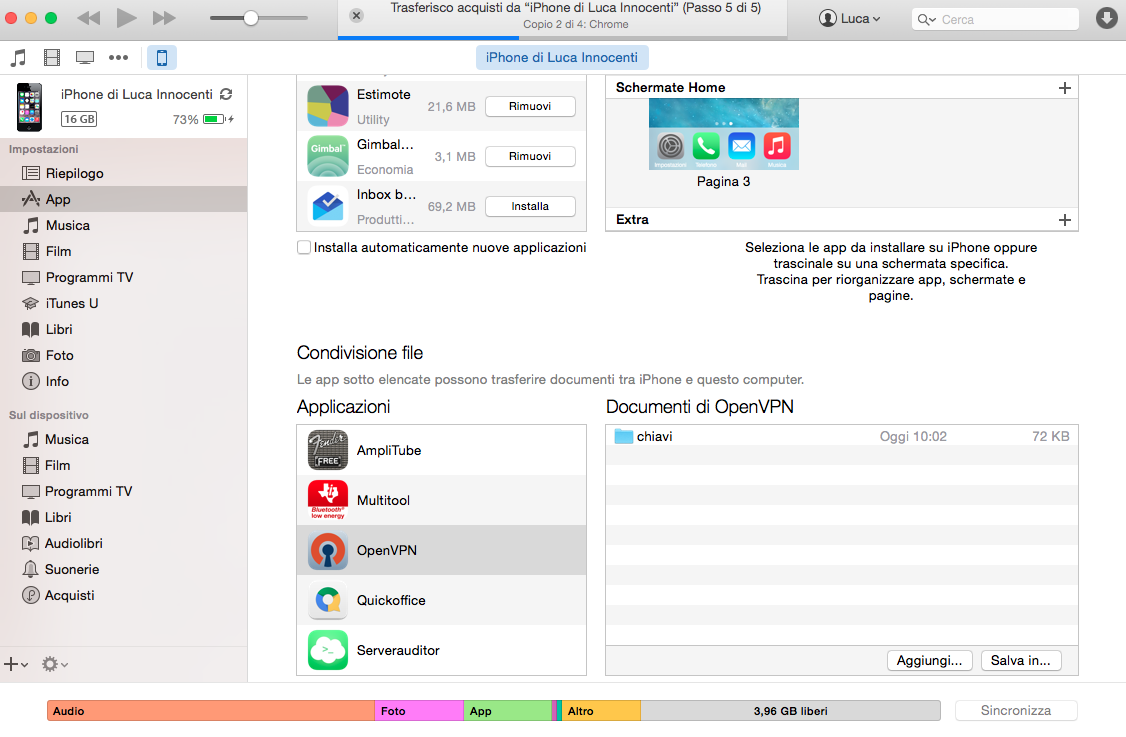Screen dimensions: 1126x737
Task: Open the Music library icon
Action: (19, 57)
